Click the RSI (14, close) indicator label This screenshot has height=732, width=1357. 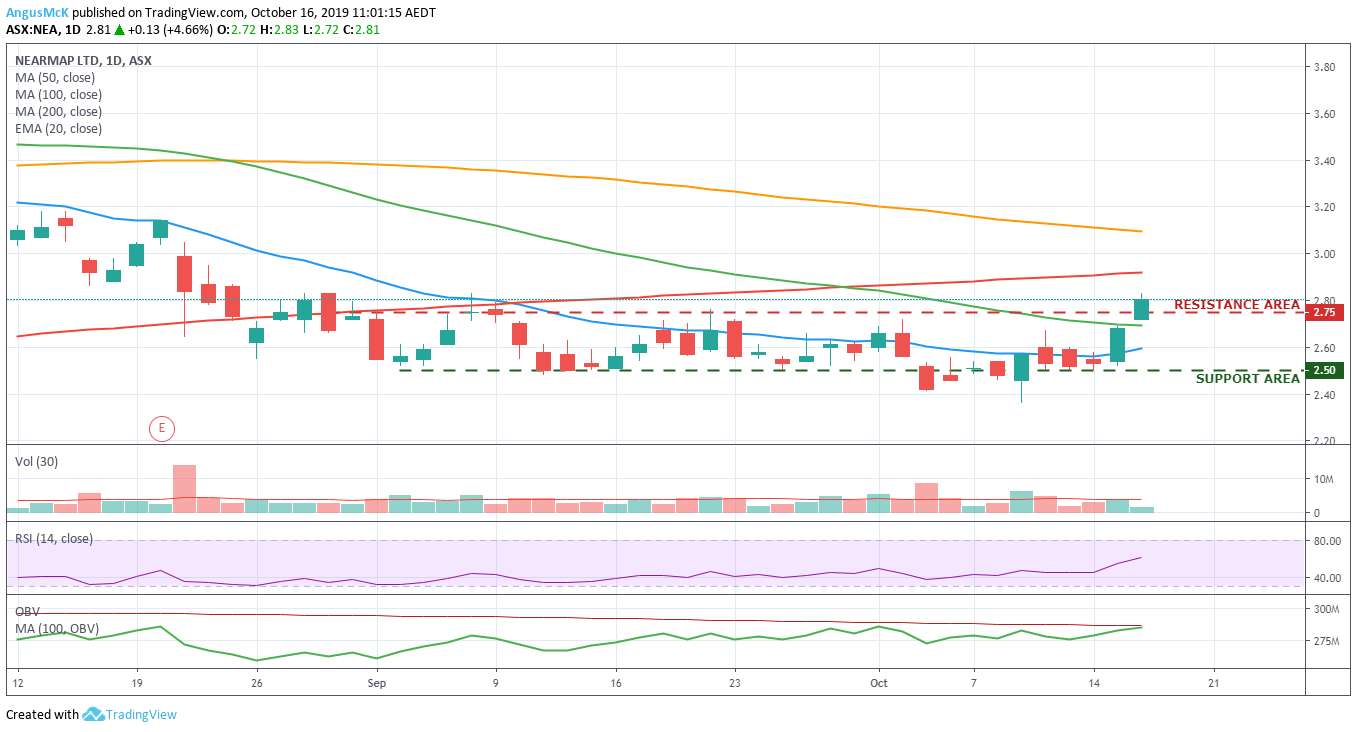53,538
